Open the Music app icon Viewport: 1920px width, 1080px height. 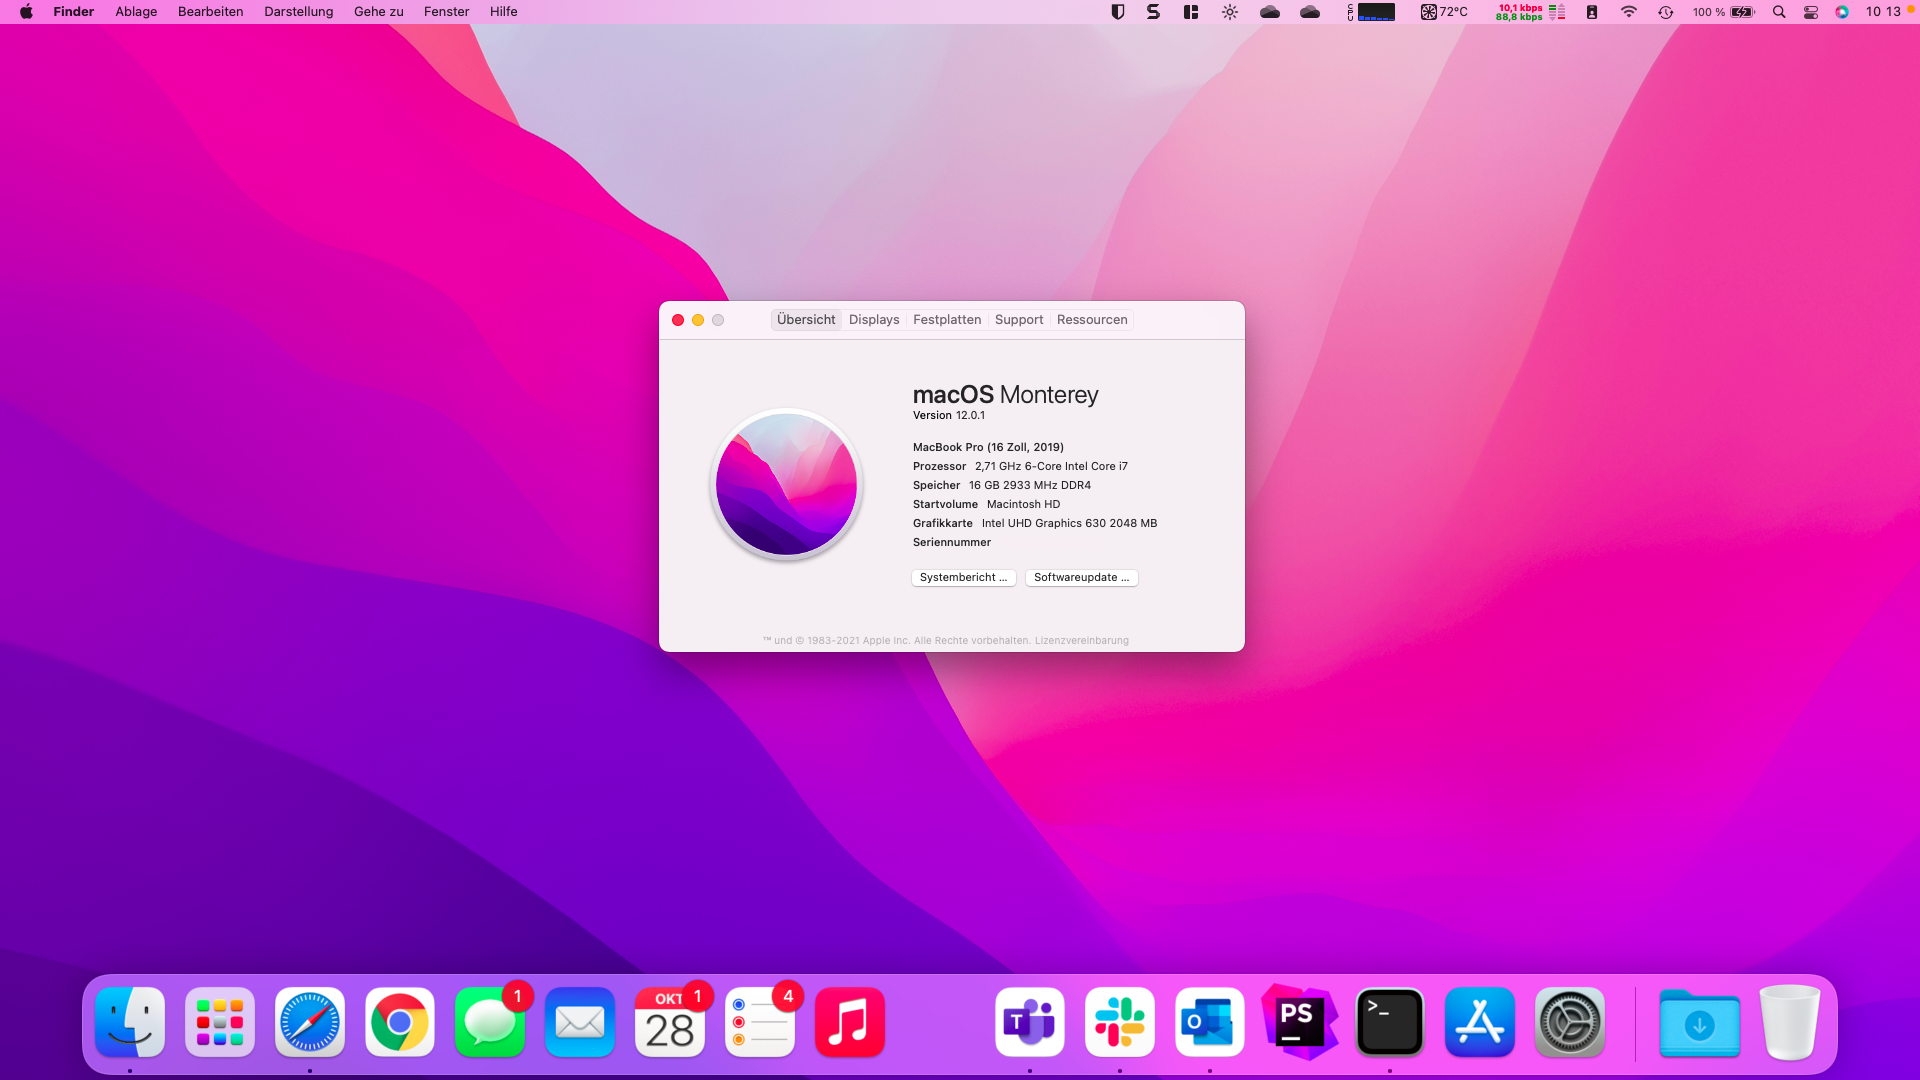[850, 1022]
